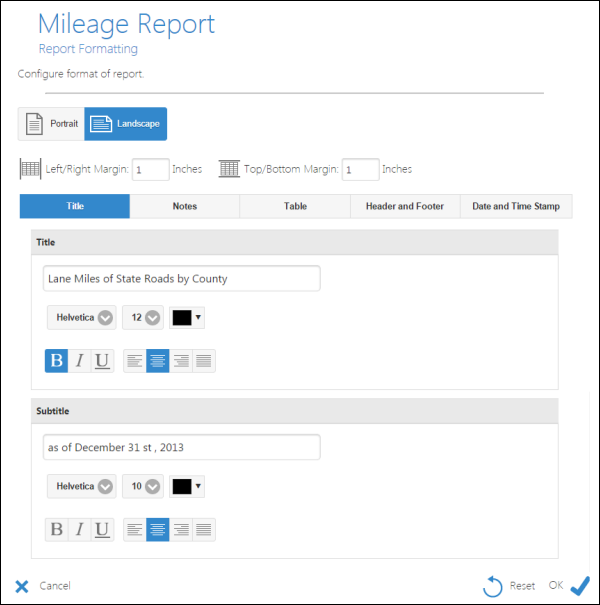Enable Underline for the Title text
This screenshot has height=605, width=600.
click(102, 361)
